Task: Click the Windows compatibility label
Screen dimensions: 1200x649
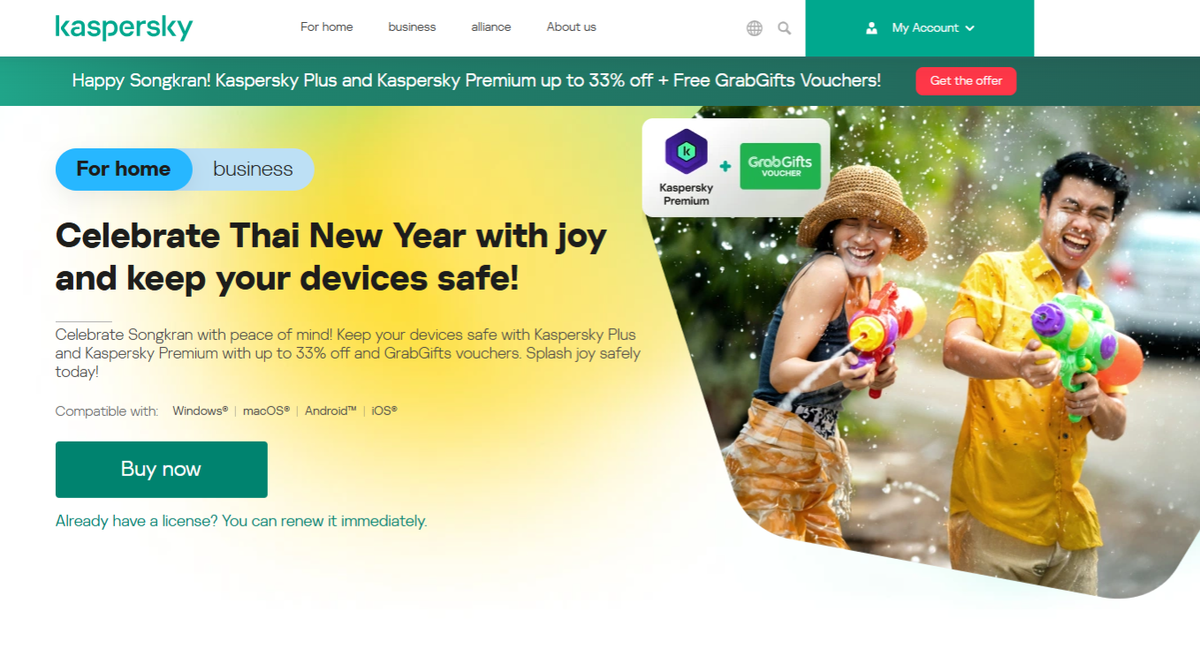Action: point(200,411)
